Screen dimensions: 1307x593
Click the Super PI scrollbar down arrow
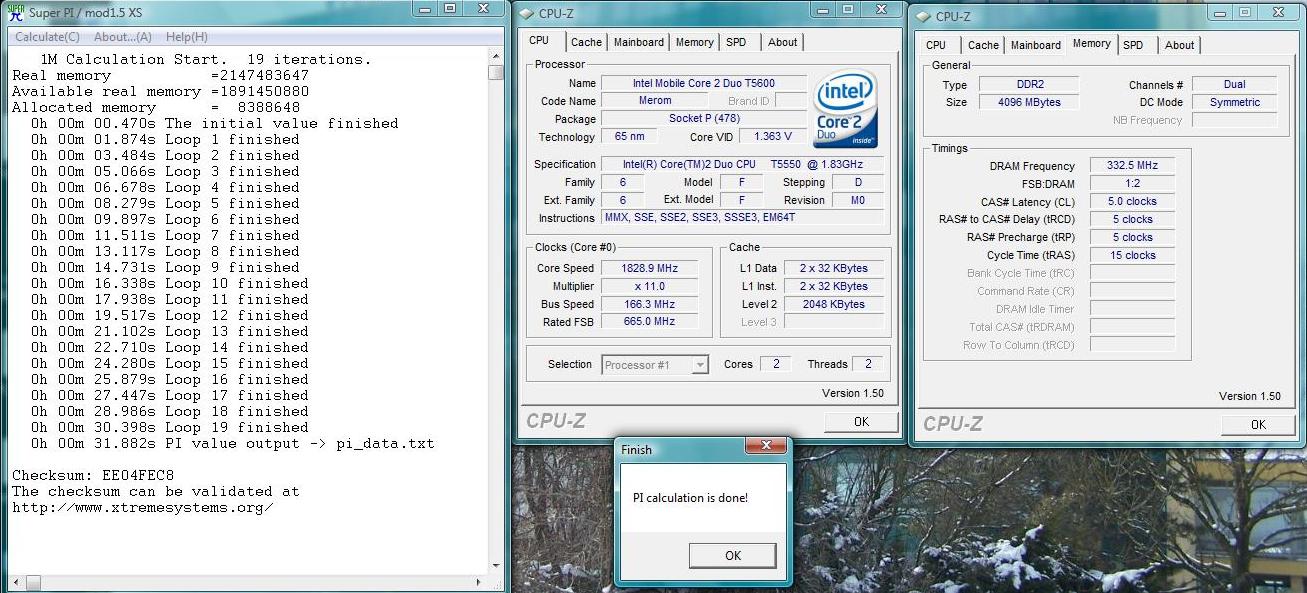(x=496, y=567)
